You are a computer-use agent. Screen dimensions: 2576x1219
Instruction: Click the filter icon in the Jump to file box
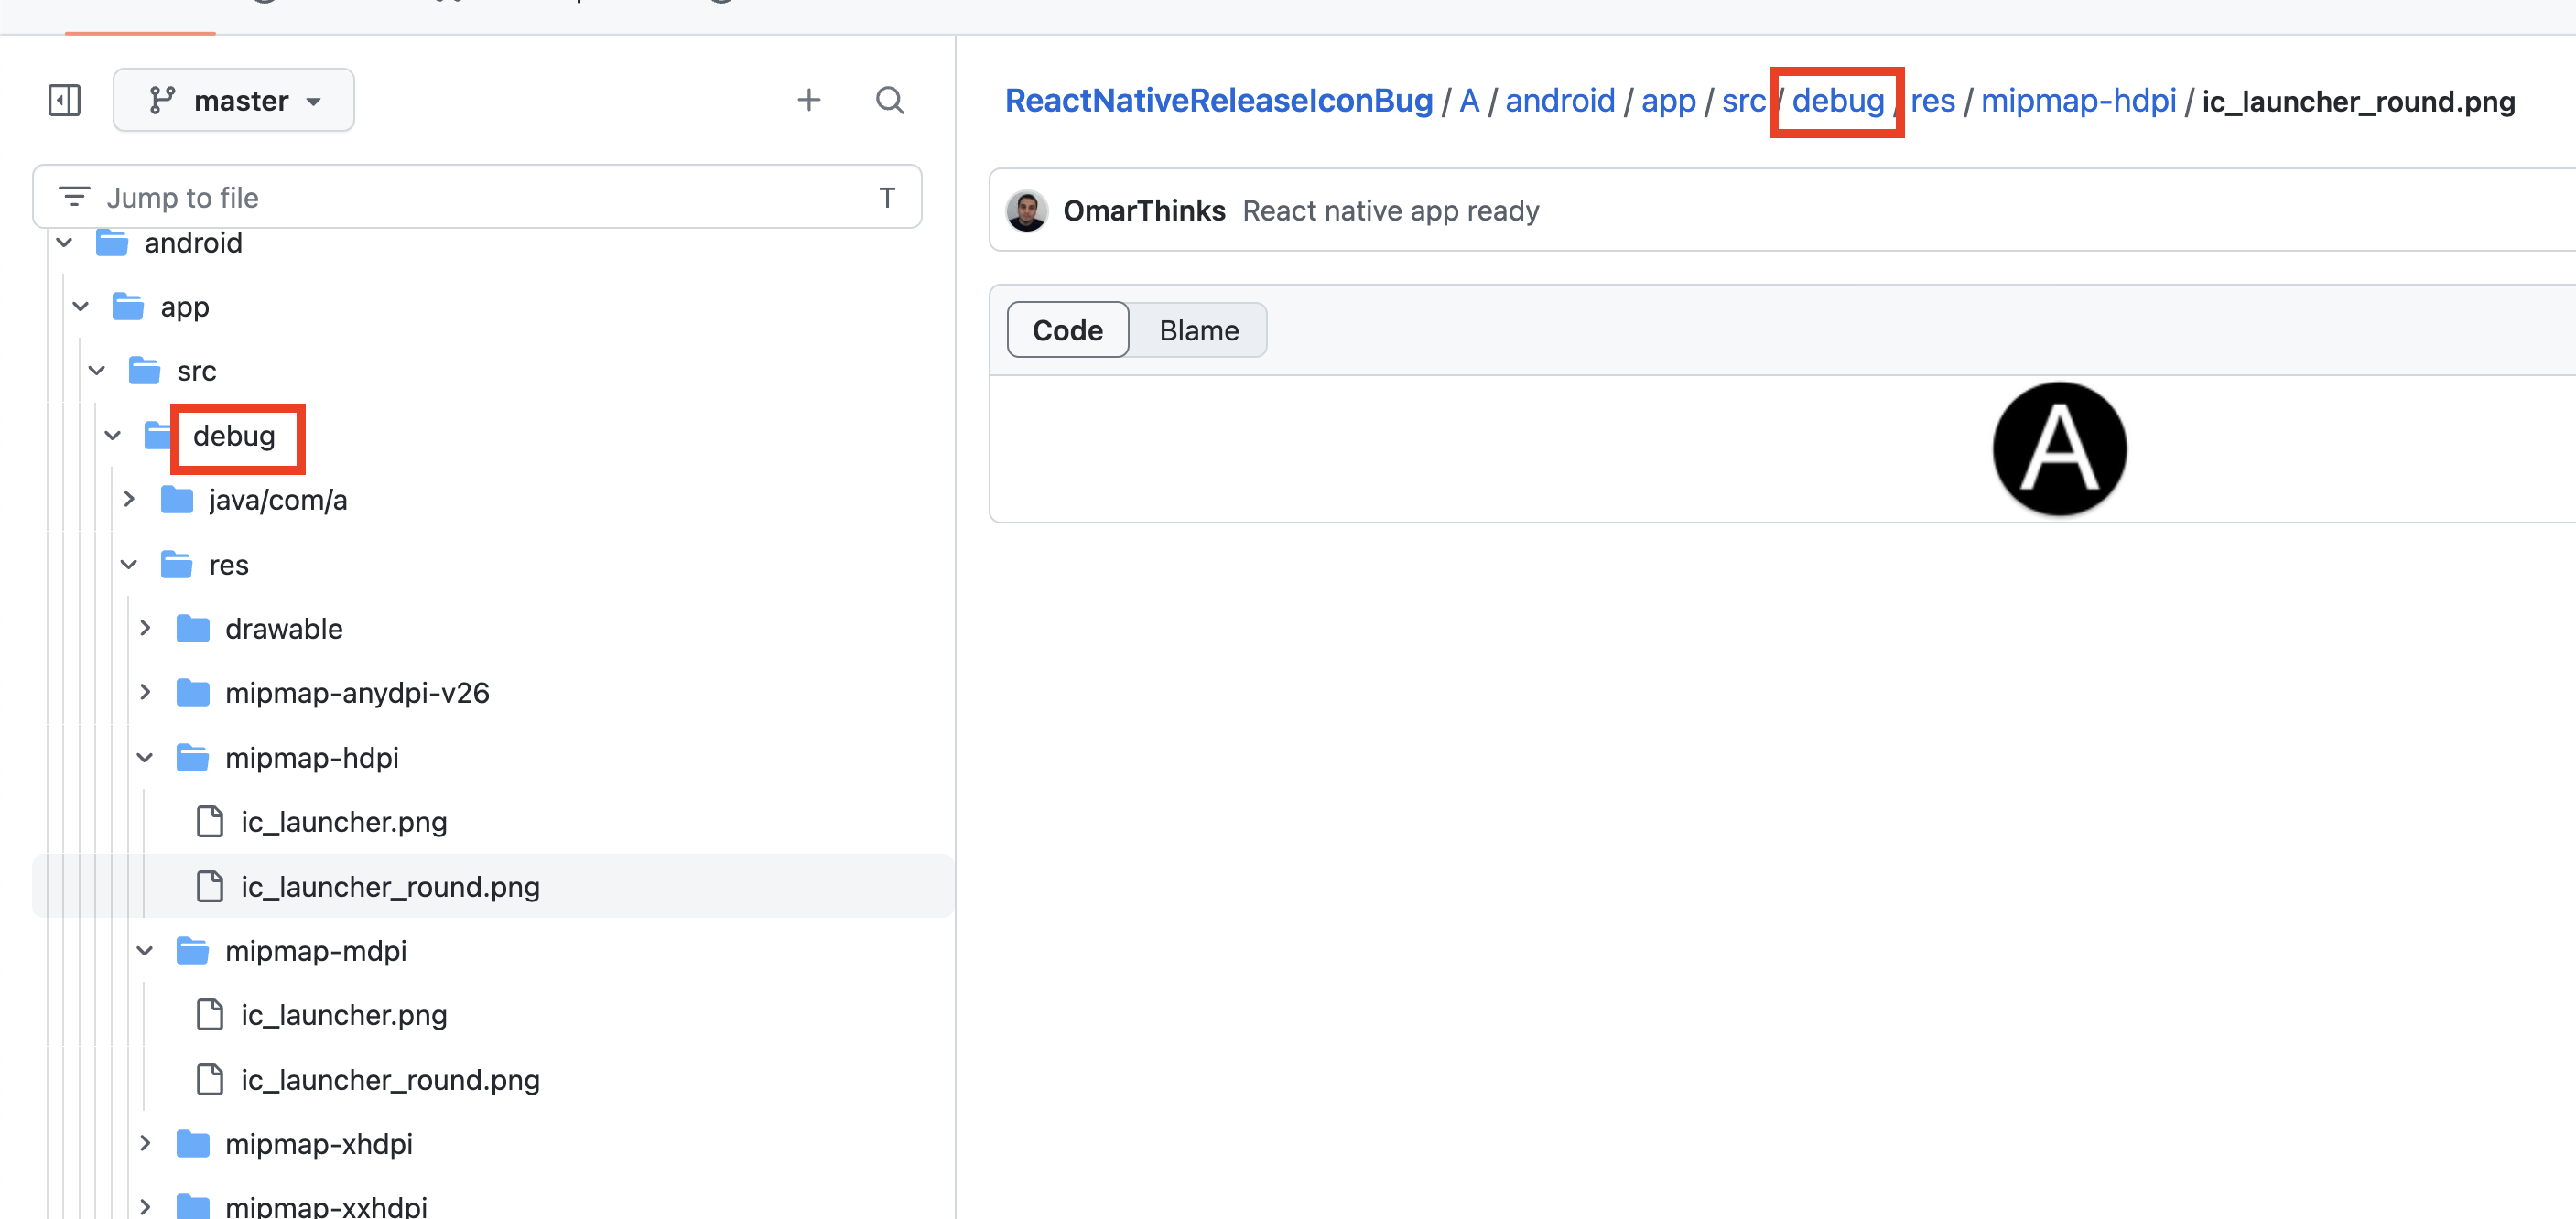(x=74, y=196)
